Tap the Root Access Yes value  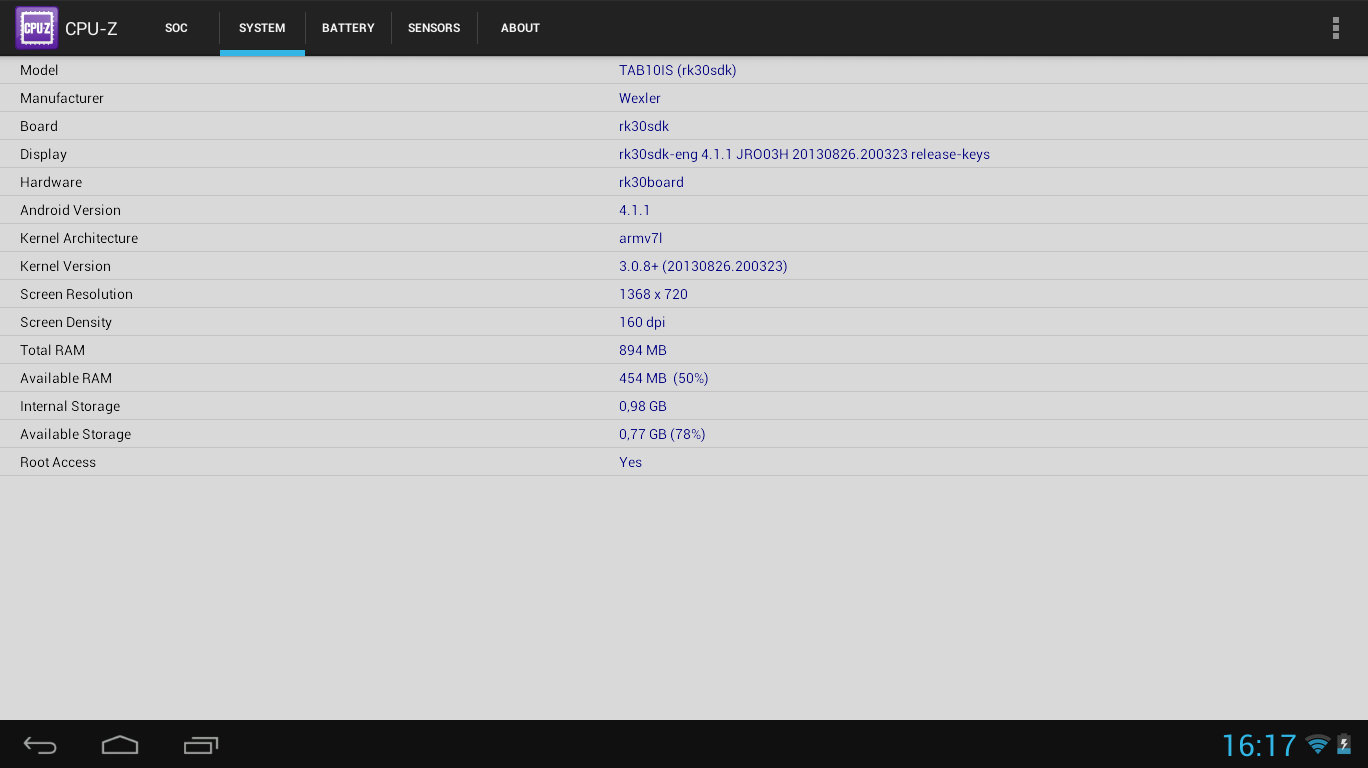(630, 462)
